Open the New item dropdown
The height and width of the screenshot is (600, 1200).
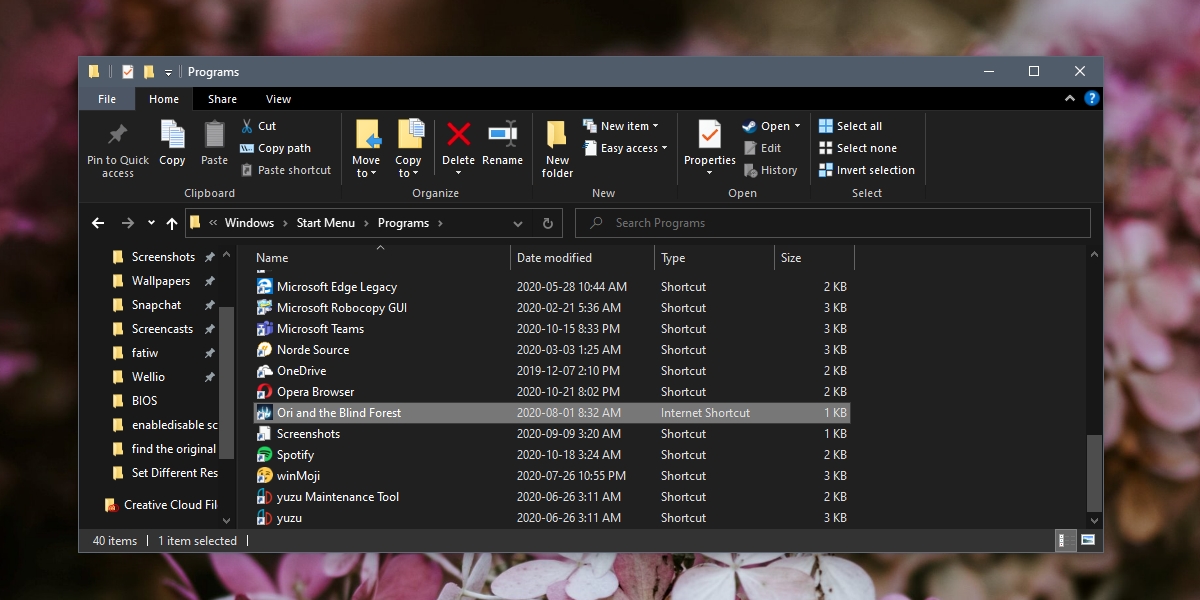pos(621,126)
